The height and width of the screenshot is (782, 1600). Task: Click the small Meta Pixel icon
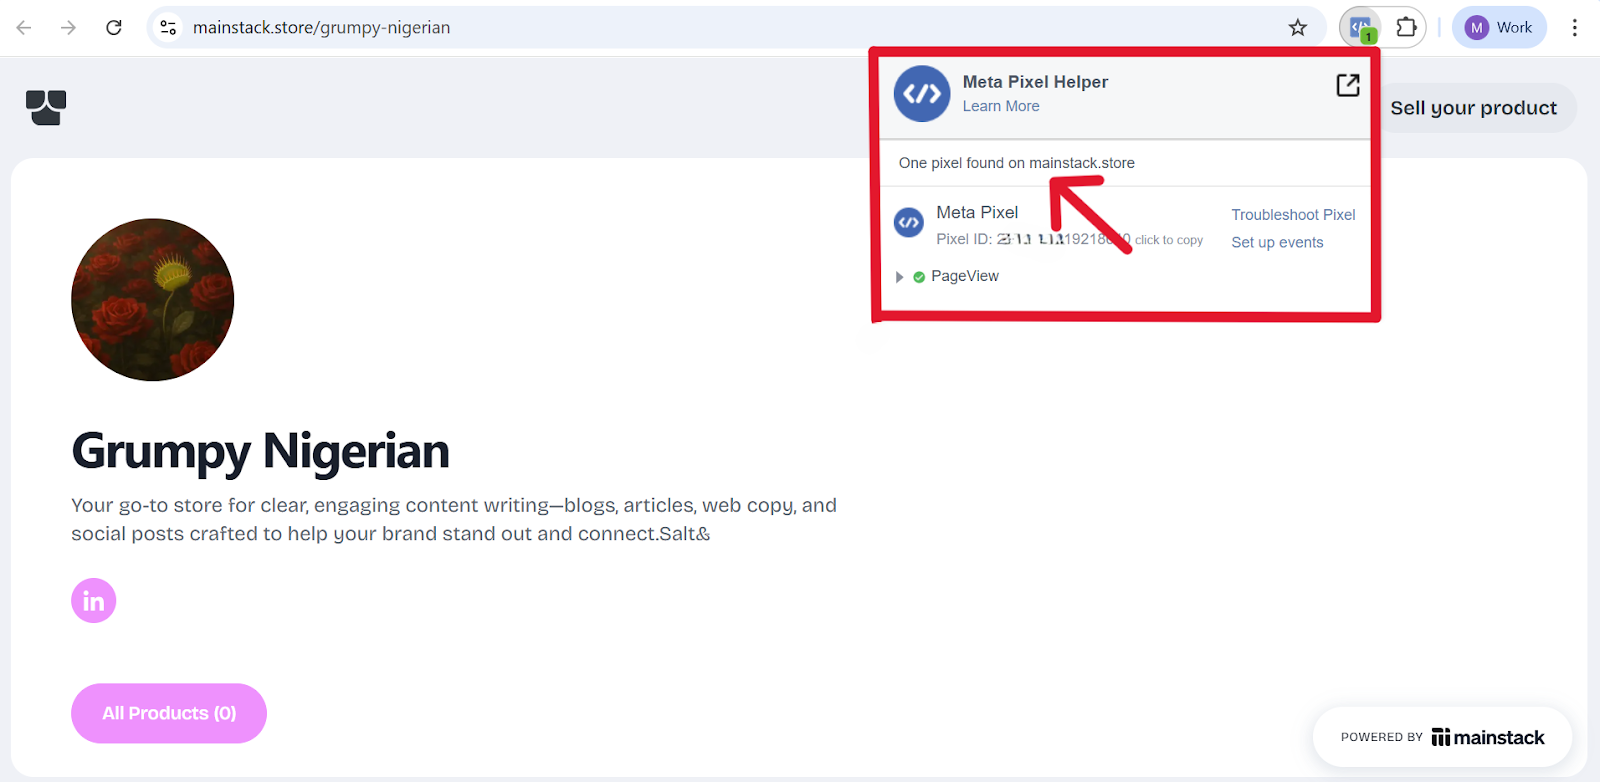(909, 223)
